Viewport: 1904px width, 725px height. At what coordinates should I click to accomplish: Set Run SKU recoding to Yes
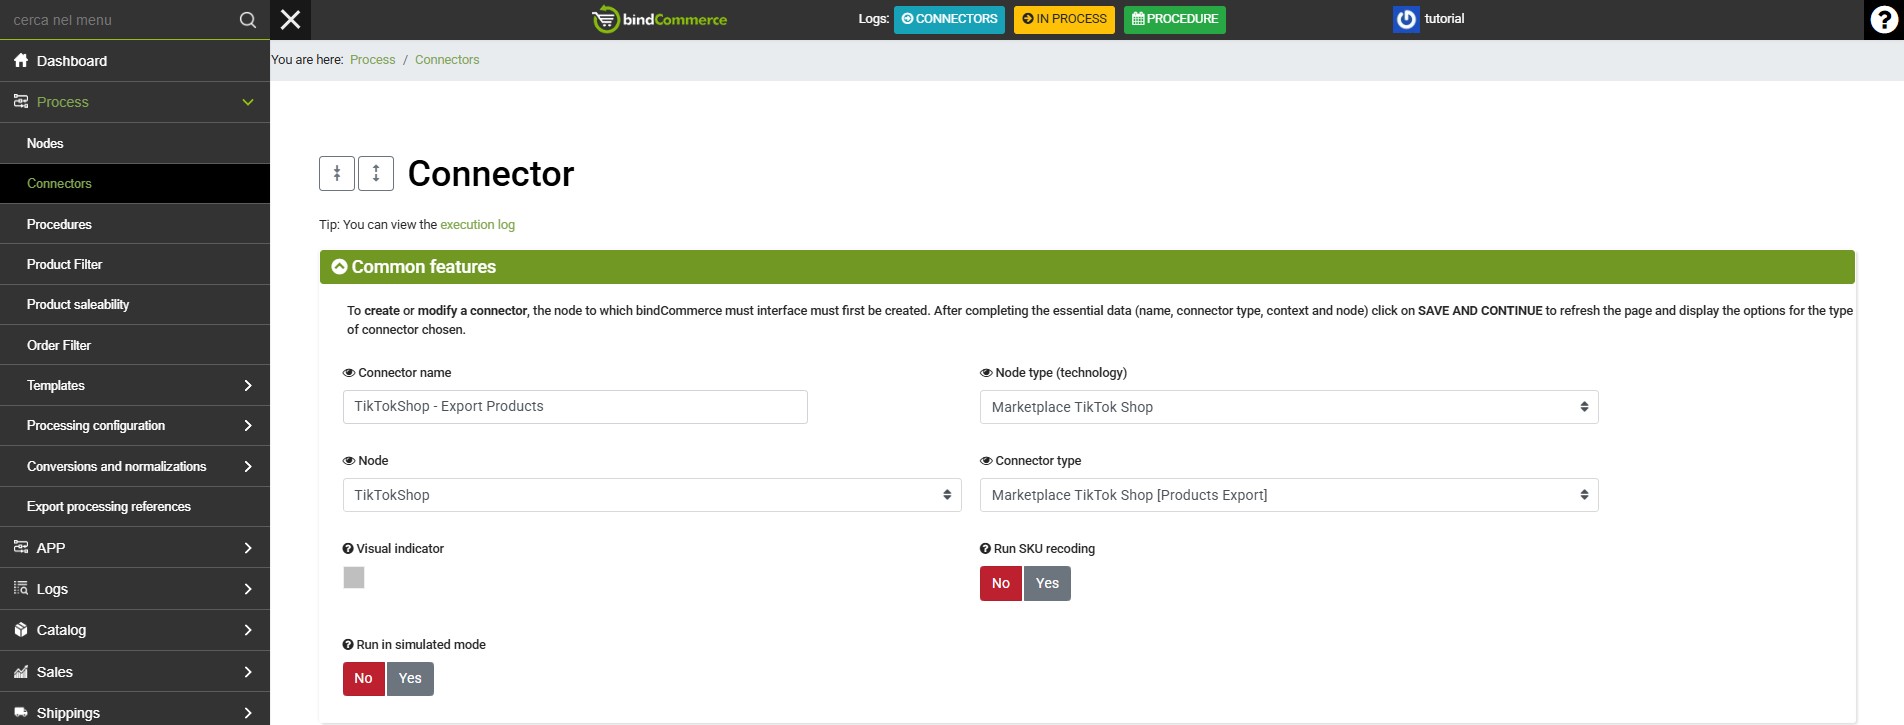[x=1047, y=583]
